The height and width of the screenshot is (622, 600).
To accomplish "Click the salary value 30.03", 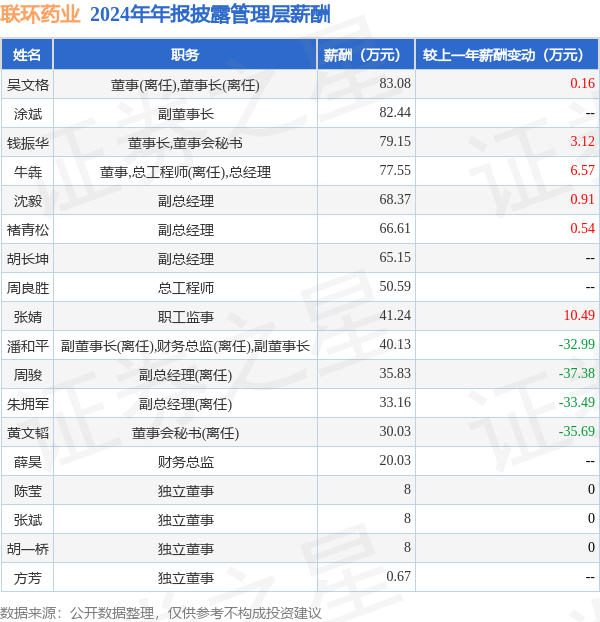I will [x=395, y=431].
